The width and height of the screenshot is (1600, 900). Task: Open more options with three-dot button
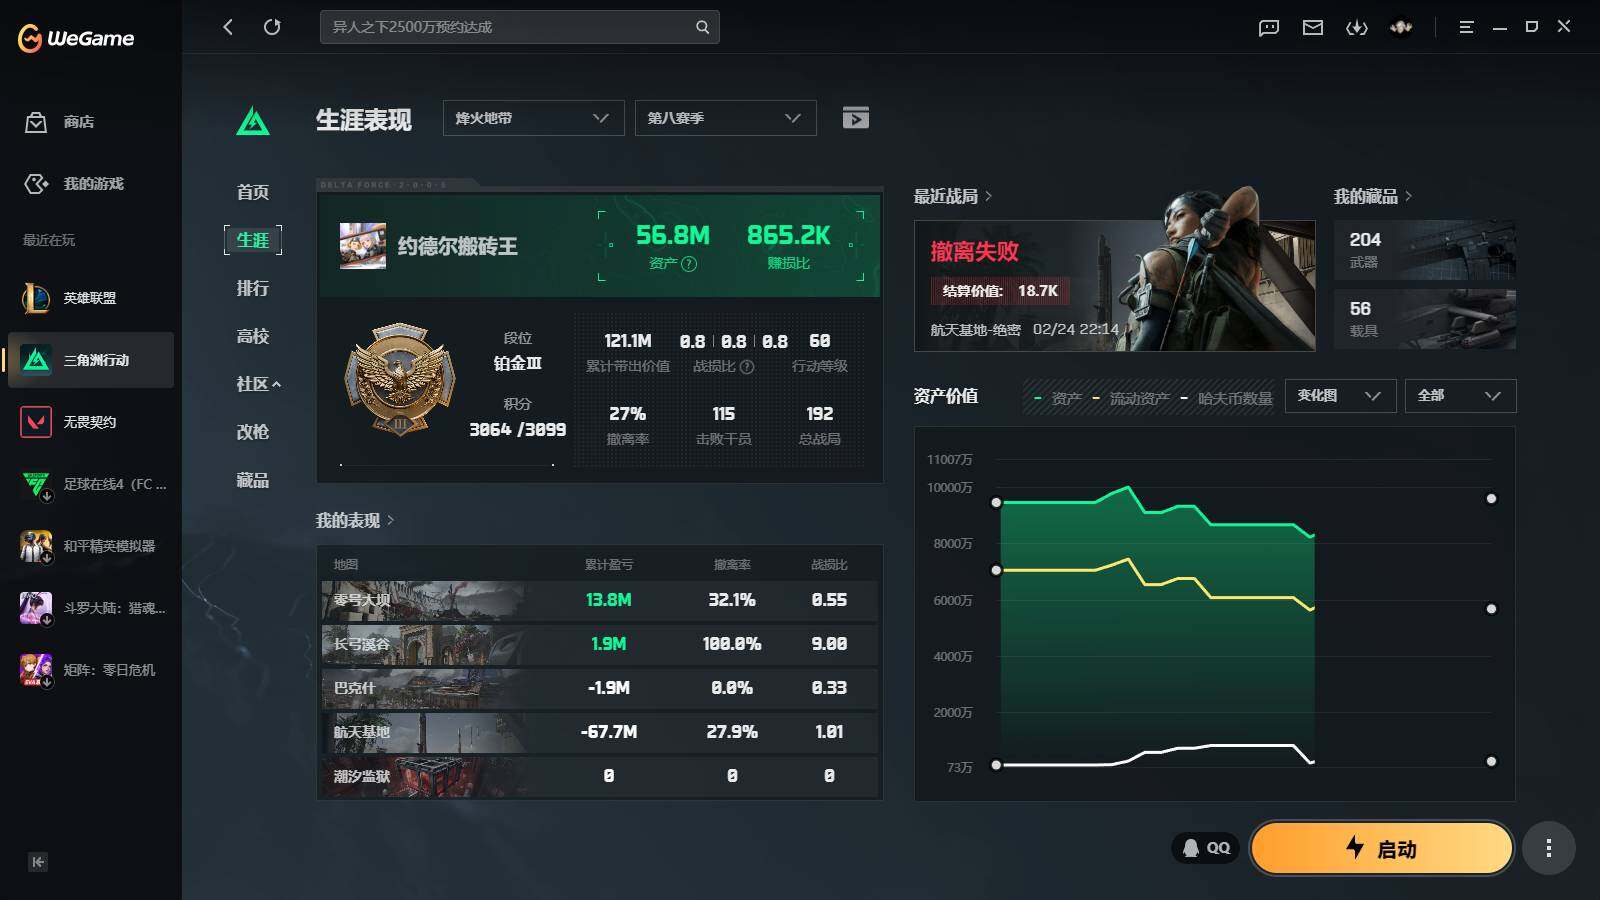pyautogui.click(x=1549, y=848)
